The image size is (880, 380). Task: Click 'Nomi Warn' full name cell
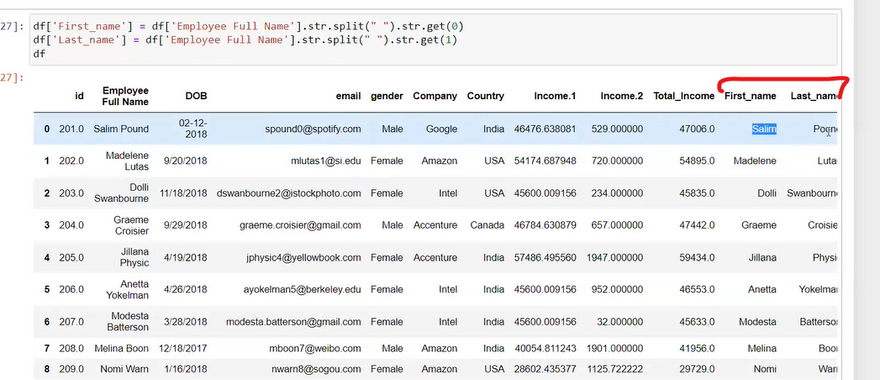point(125,369)
